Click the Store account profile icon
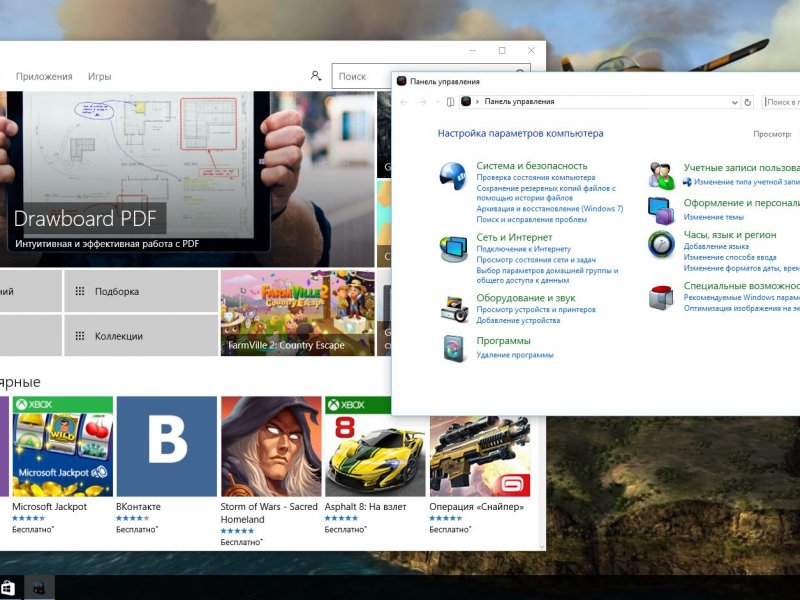 tap(316, 76)
